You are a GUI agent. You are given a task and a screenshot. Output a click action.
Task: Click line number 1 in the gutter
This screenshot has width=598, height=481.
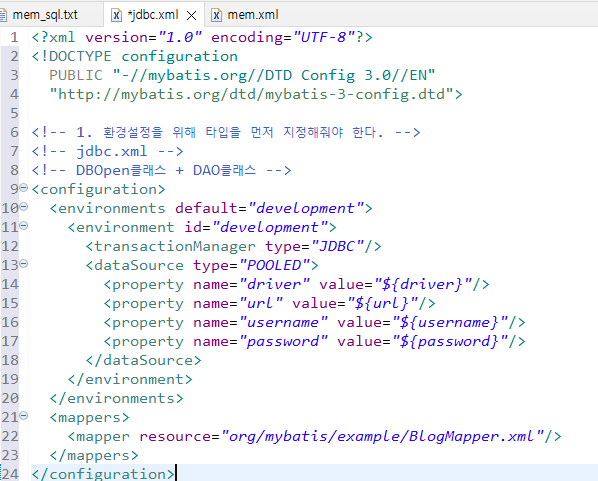pos(14,37)
